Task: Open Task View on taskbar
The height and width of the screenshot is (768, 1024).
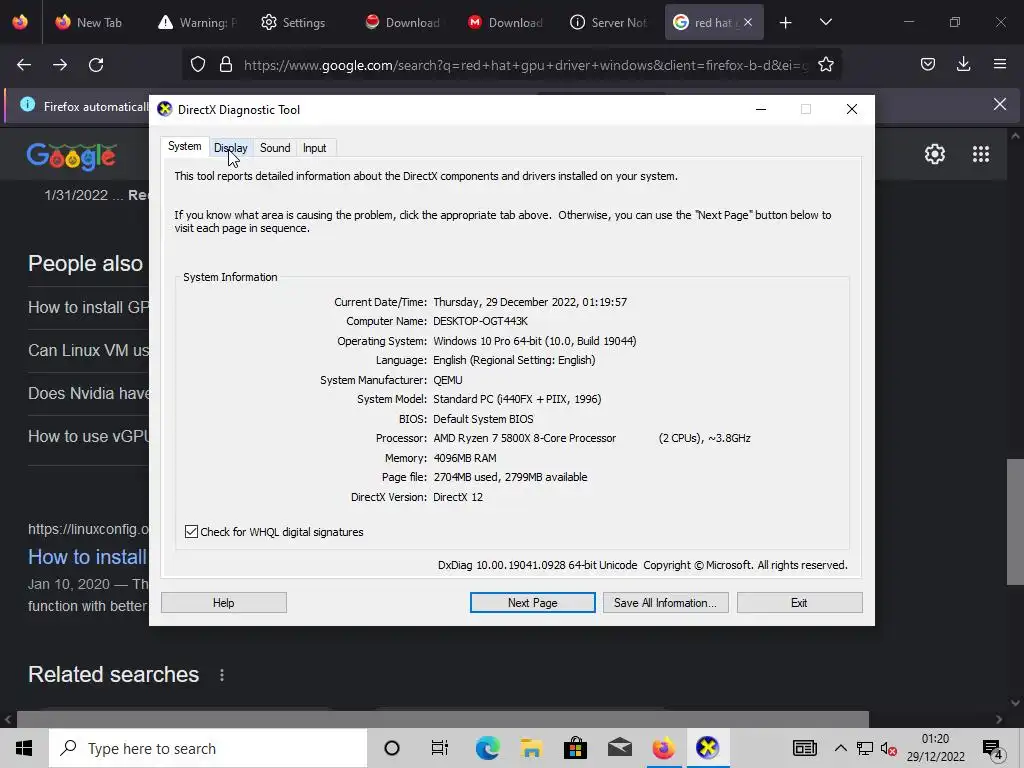Action: pyautogui.click(x=440, y=748)
